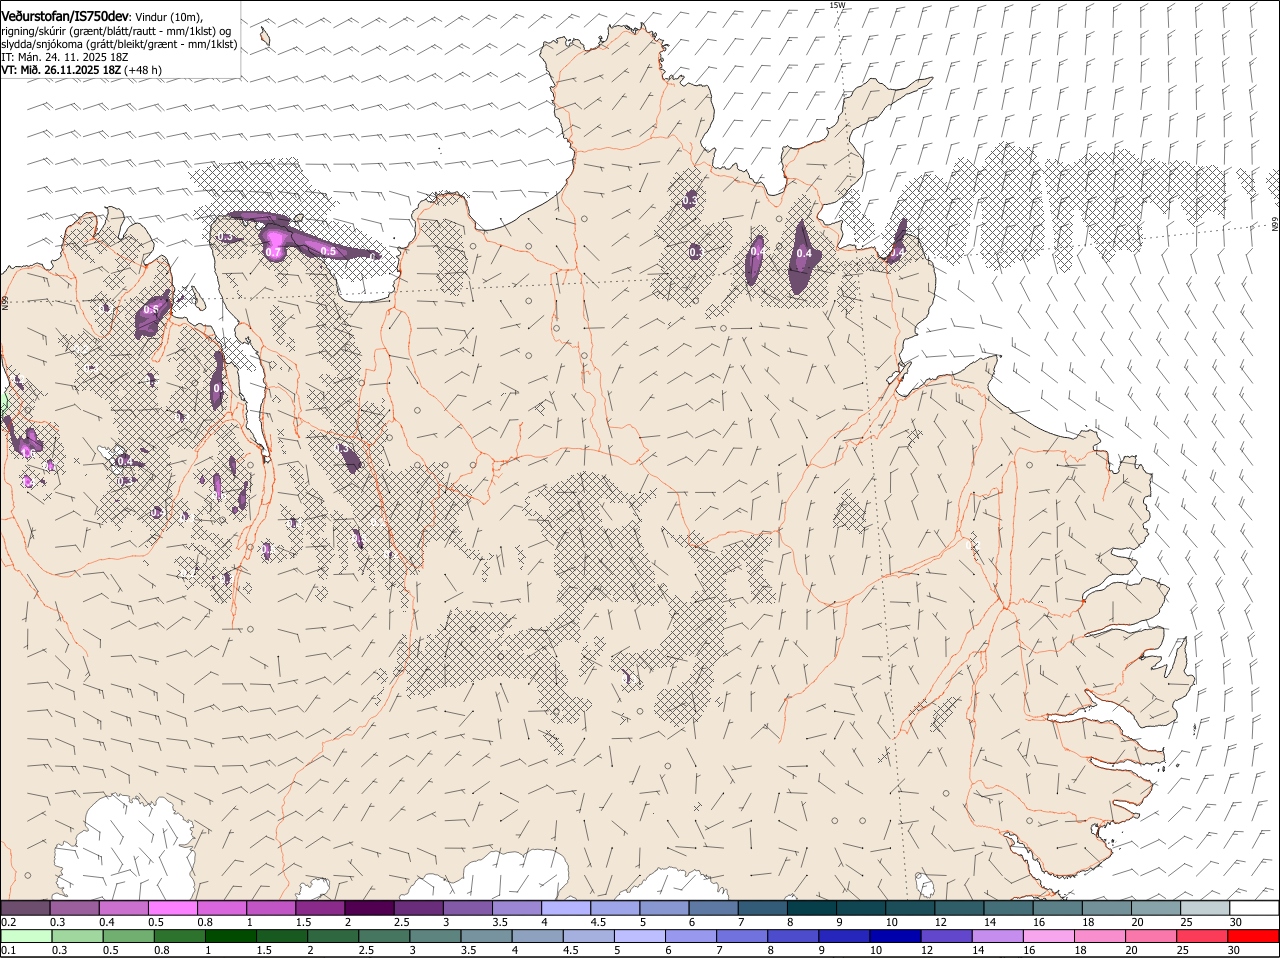Select upper legend swatch between 0.2 and 0.3

pos(25,908)
